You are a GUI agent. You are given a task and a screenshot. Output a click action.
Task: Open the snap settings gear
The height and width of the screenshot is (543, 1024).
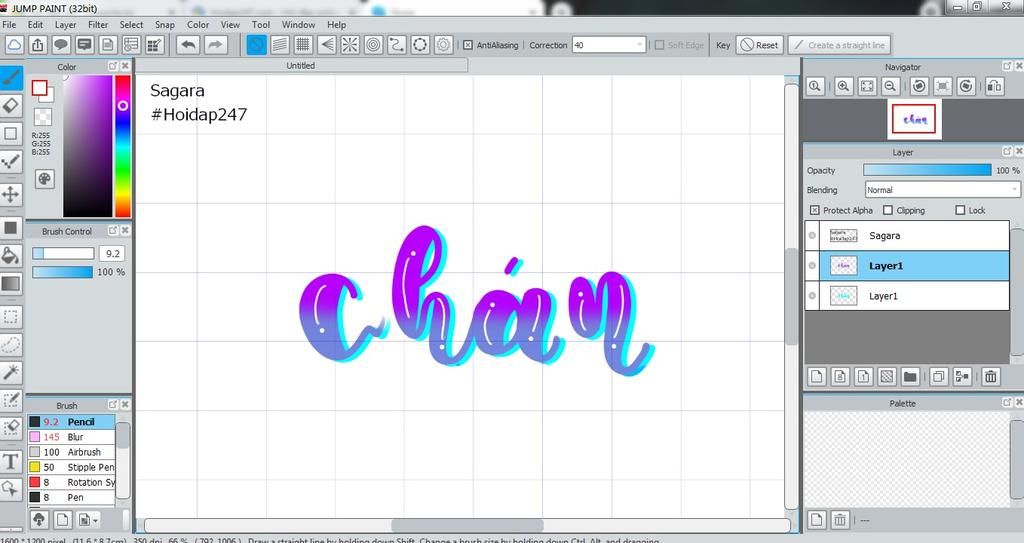coord(443,45)
